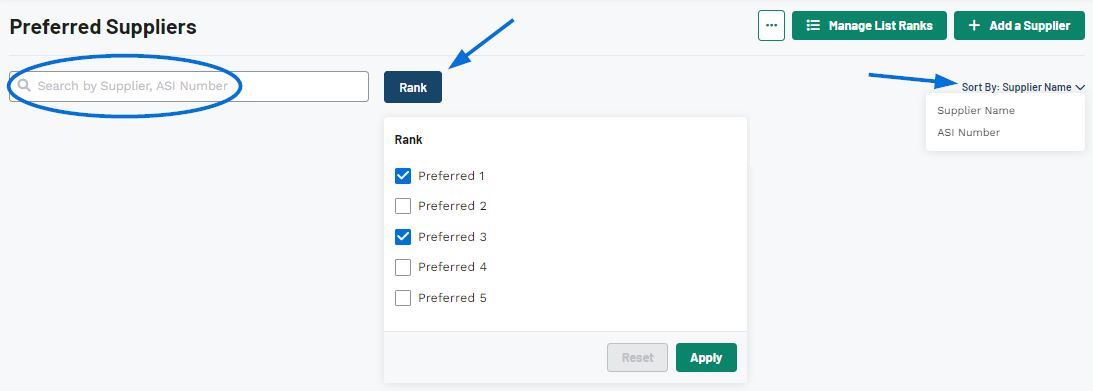The height and width of the screenshot is (391, 1093).
Task: Open Manage List Ranks
Action: pyautogui.click(x=869, y=25)
